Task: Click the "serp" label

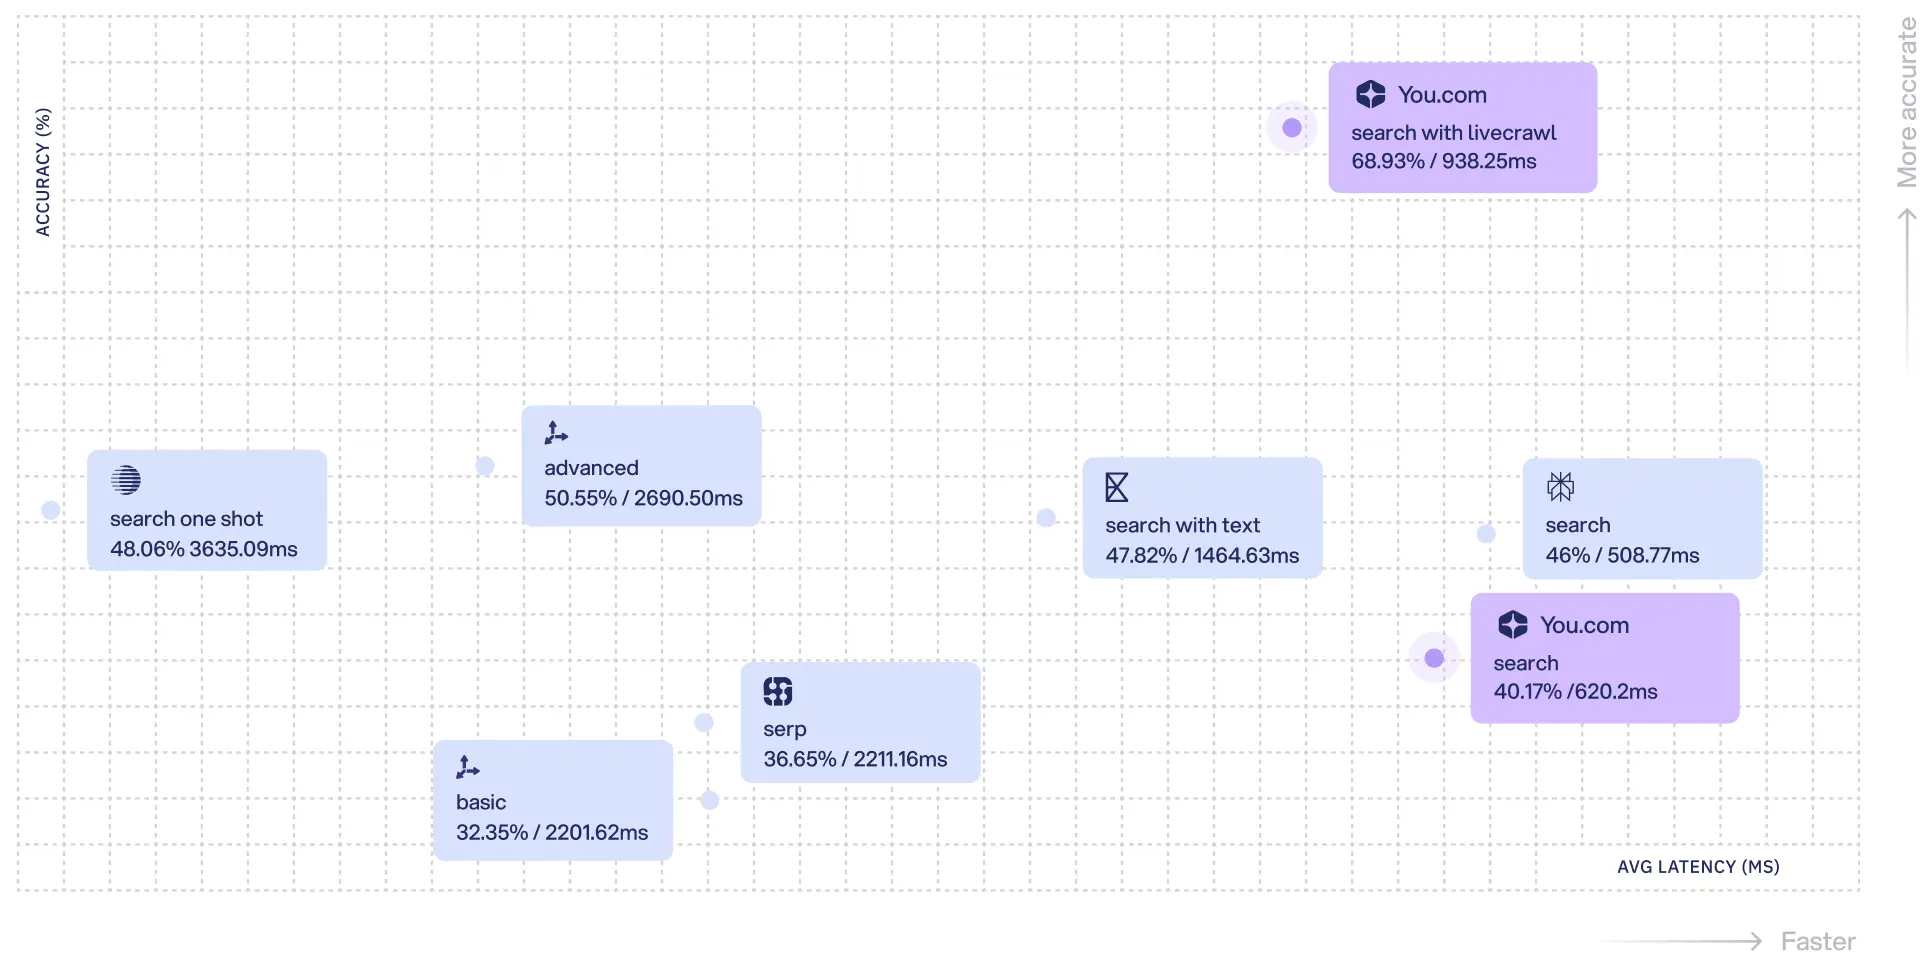Action: tap(784, 730)
